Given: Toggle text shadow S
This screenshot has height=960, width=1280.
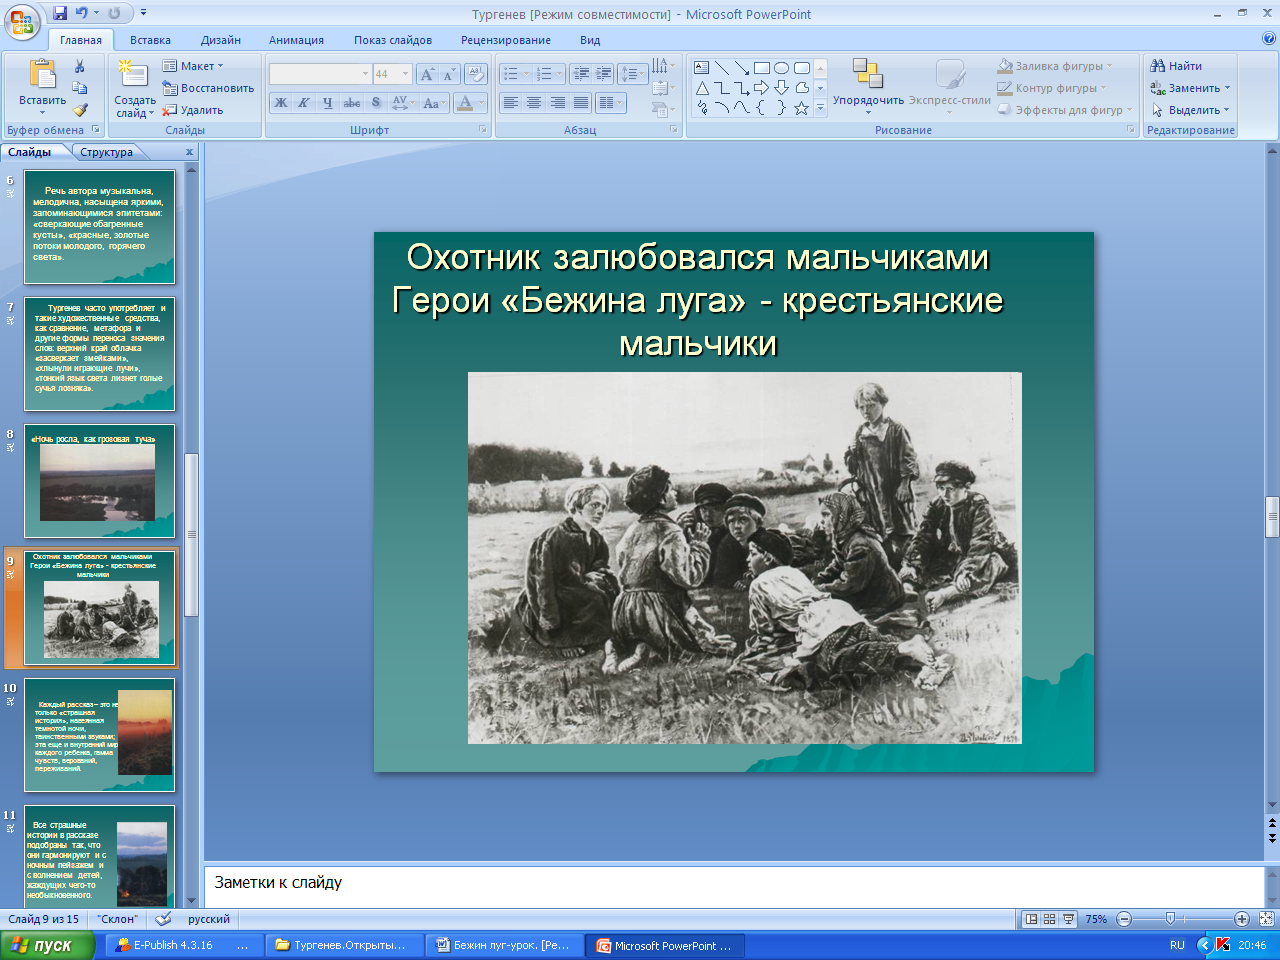Looking at the screenshot, I should [x=376, y=103].
